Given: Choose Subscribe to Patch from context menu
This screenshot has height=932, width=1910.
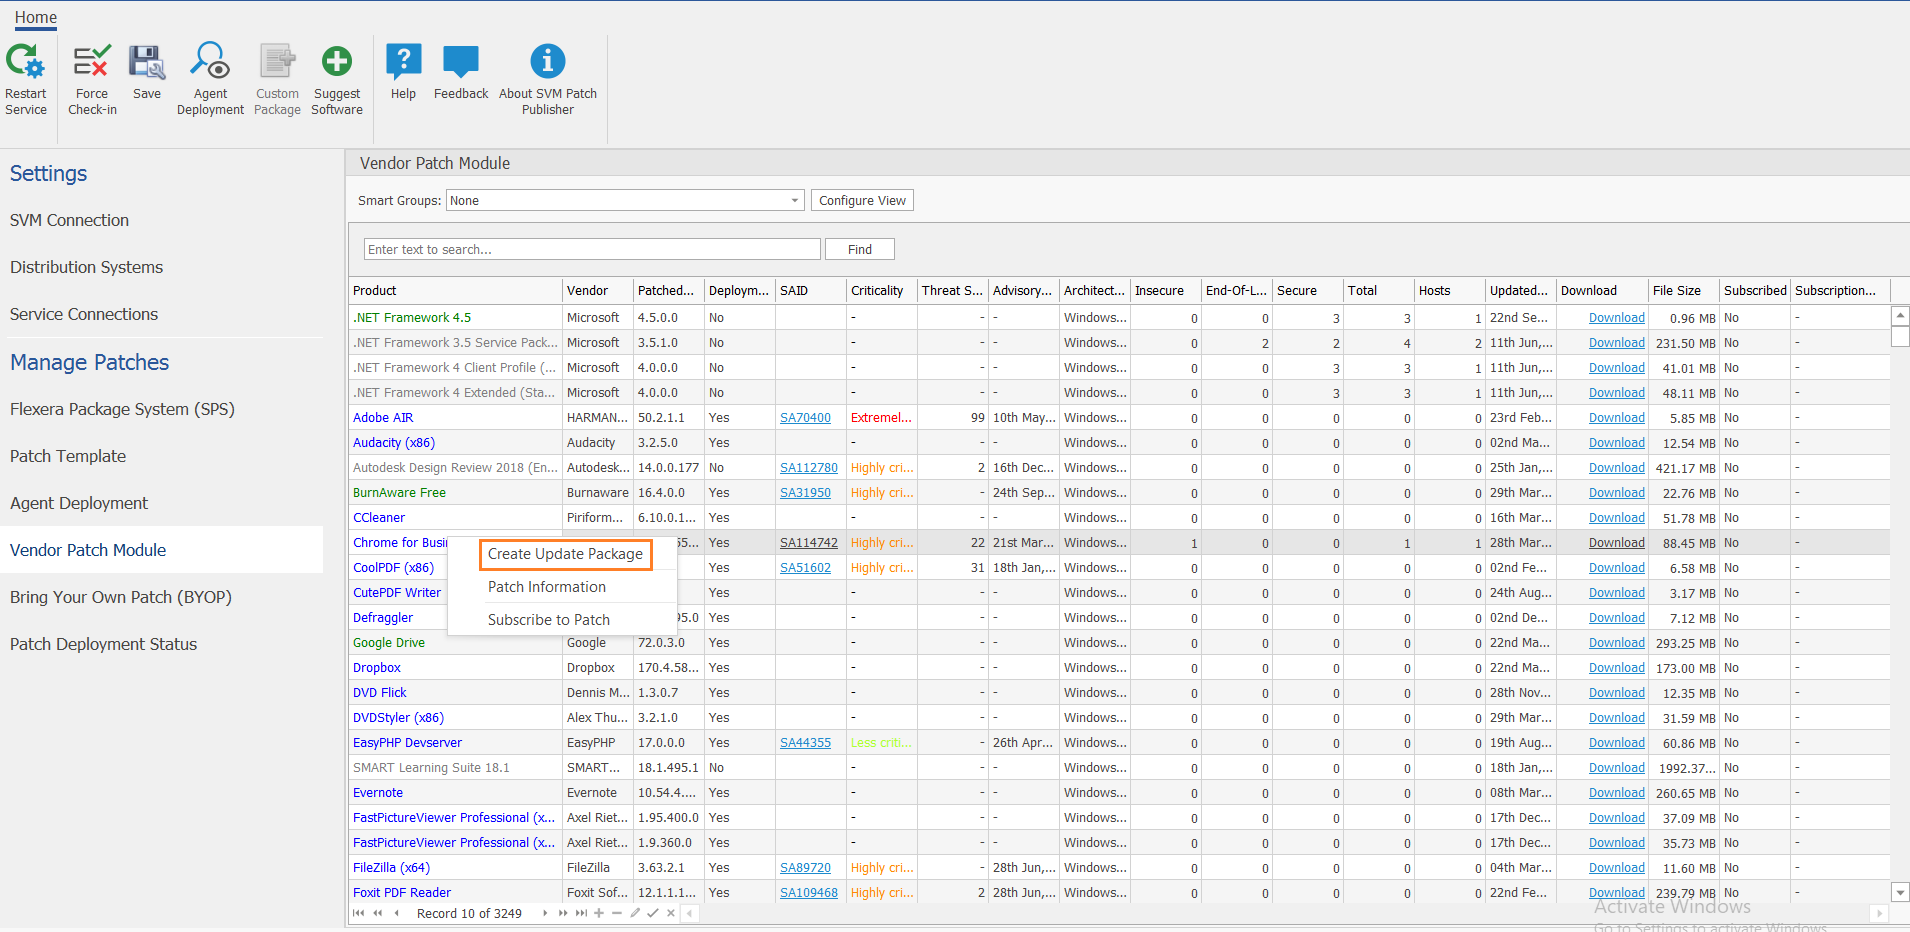Looking at the screenshot, I should coord(549,620).
